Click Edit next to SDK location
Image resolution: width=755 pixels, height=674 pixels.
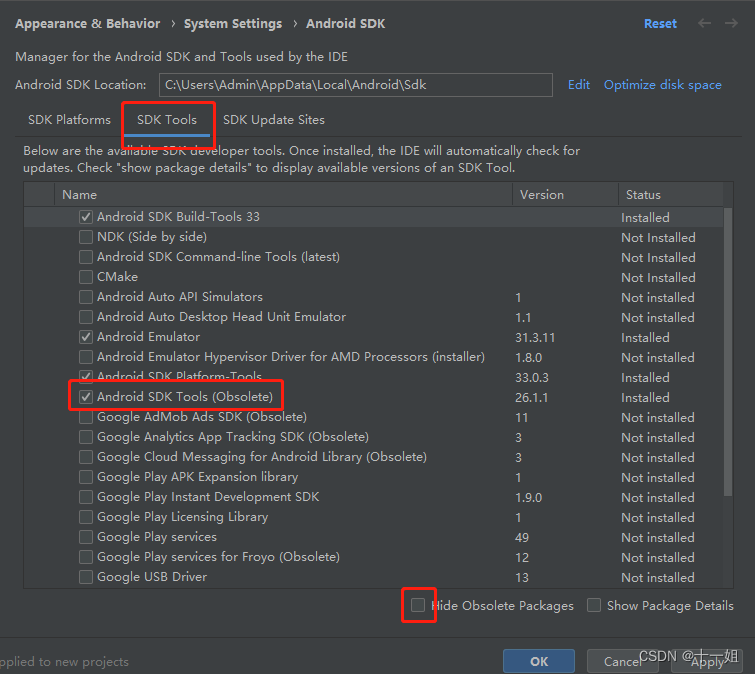[x=579, y=85]
